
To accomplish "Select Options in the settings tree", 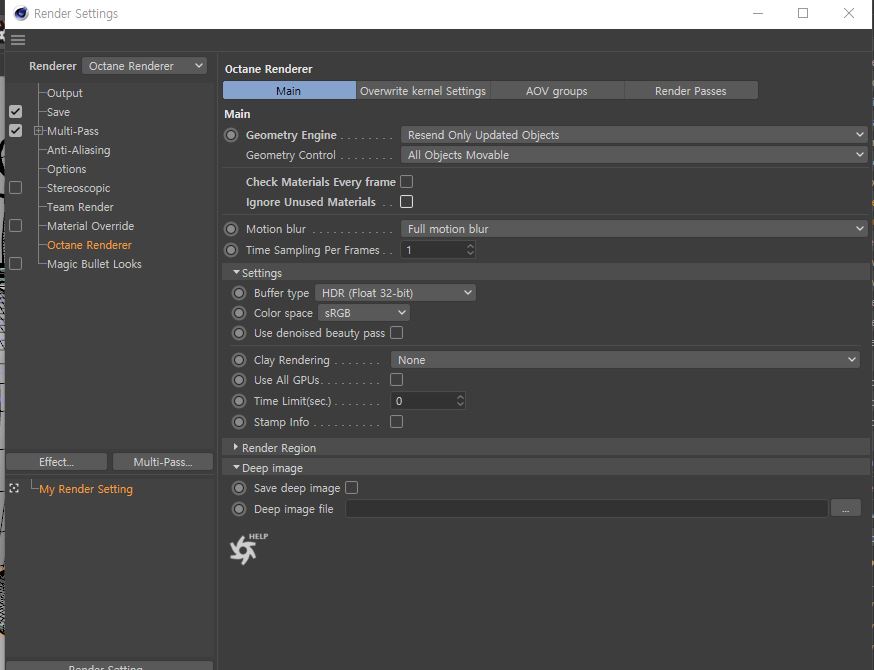I will tap(66, 169).
